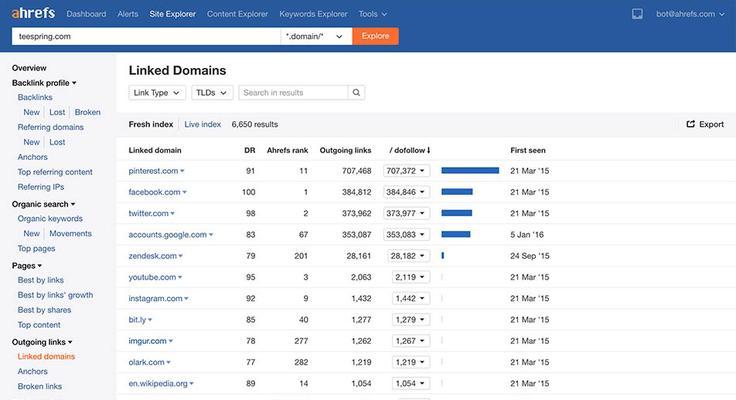Open the bot@ahrefs.com account menu
The image size is (736, 400).
[690, 14]
